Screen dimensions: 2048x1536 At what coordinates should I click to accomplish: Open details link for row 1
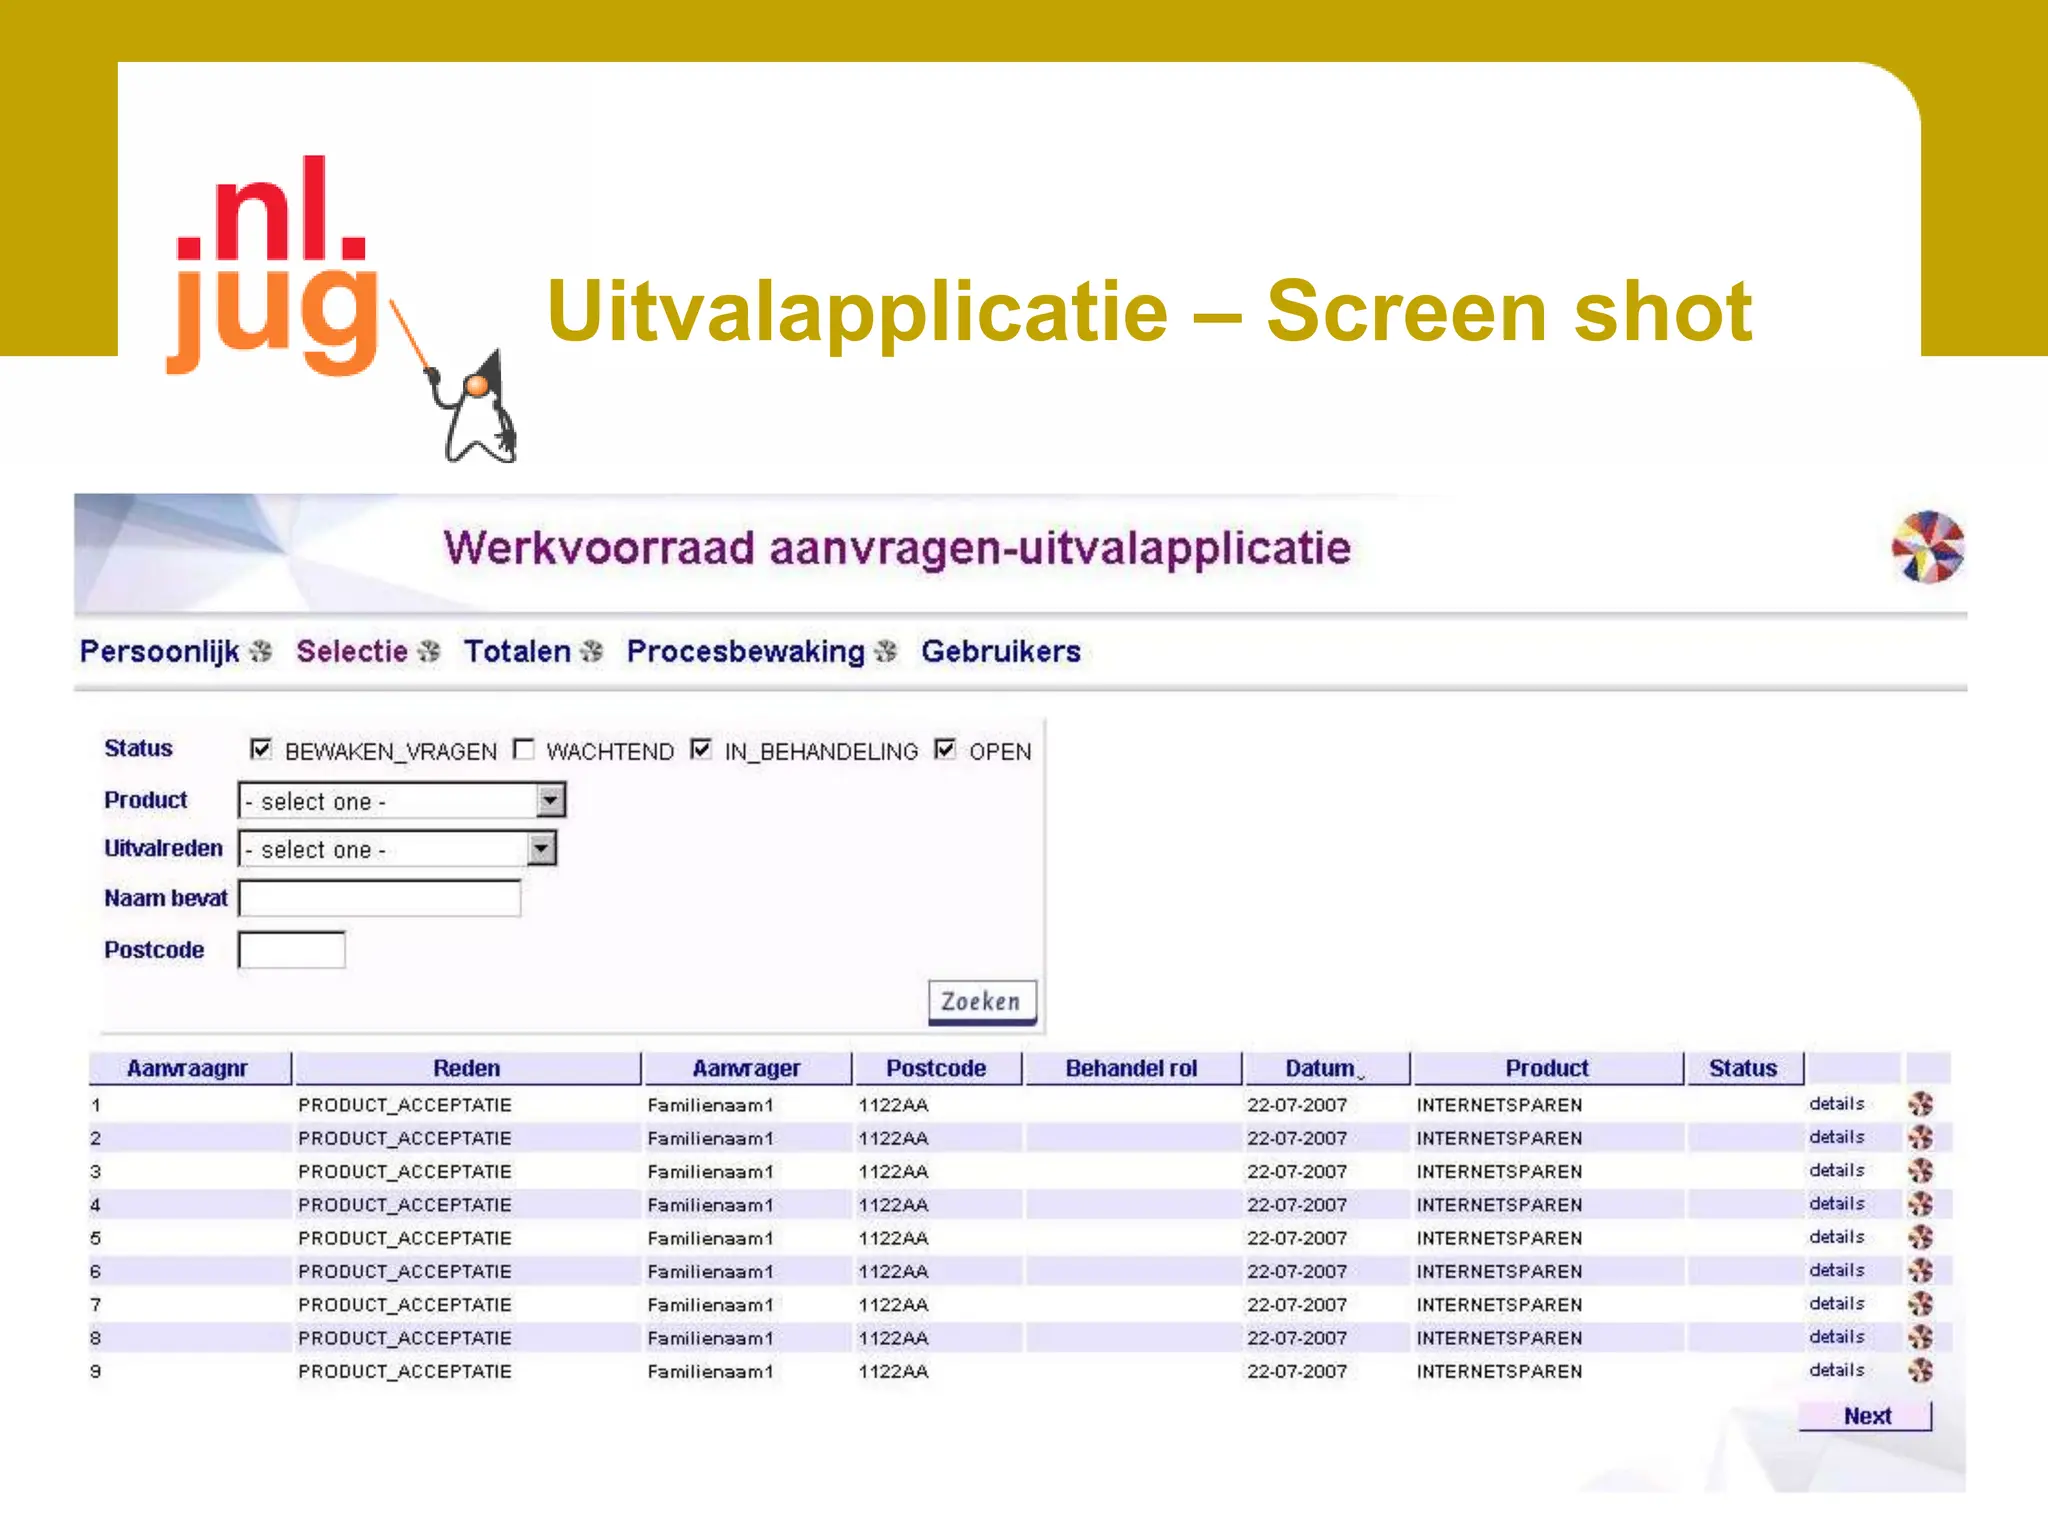point(1836,1104)
